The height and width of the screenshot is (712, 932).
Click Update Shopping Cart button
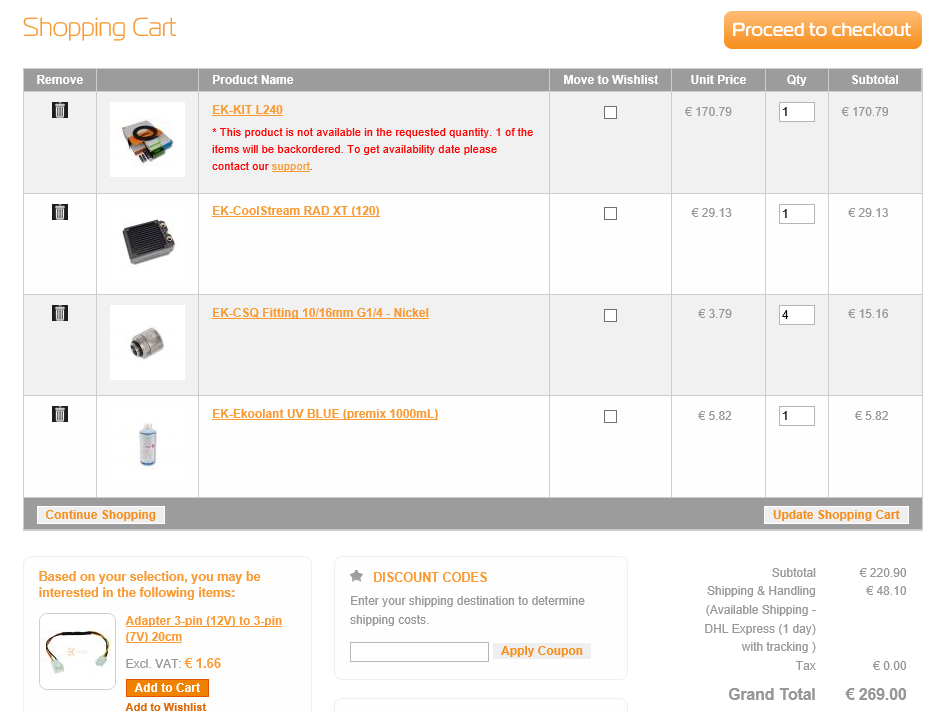pyautogui.click(x=836, y=515)
